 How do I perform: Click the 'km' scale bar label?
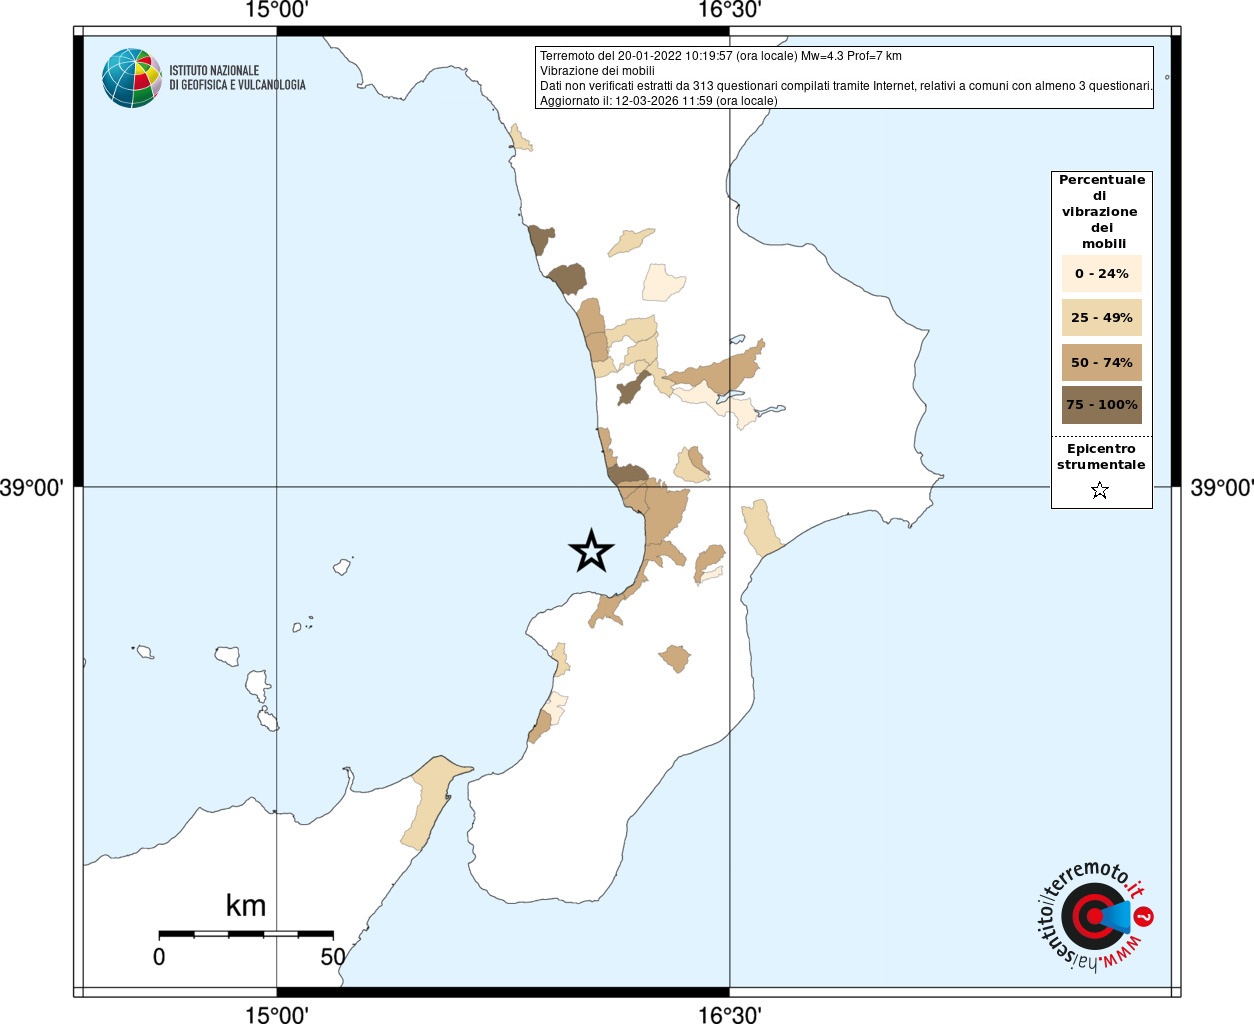tap(246, 906)
